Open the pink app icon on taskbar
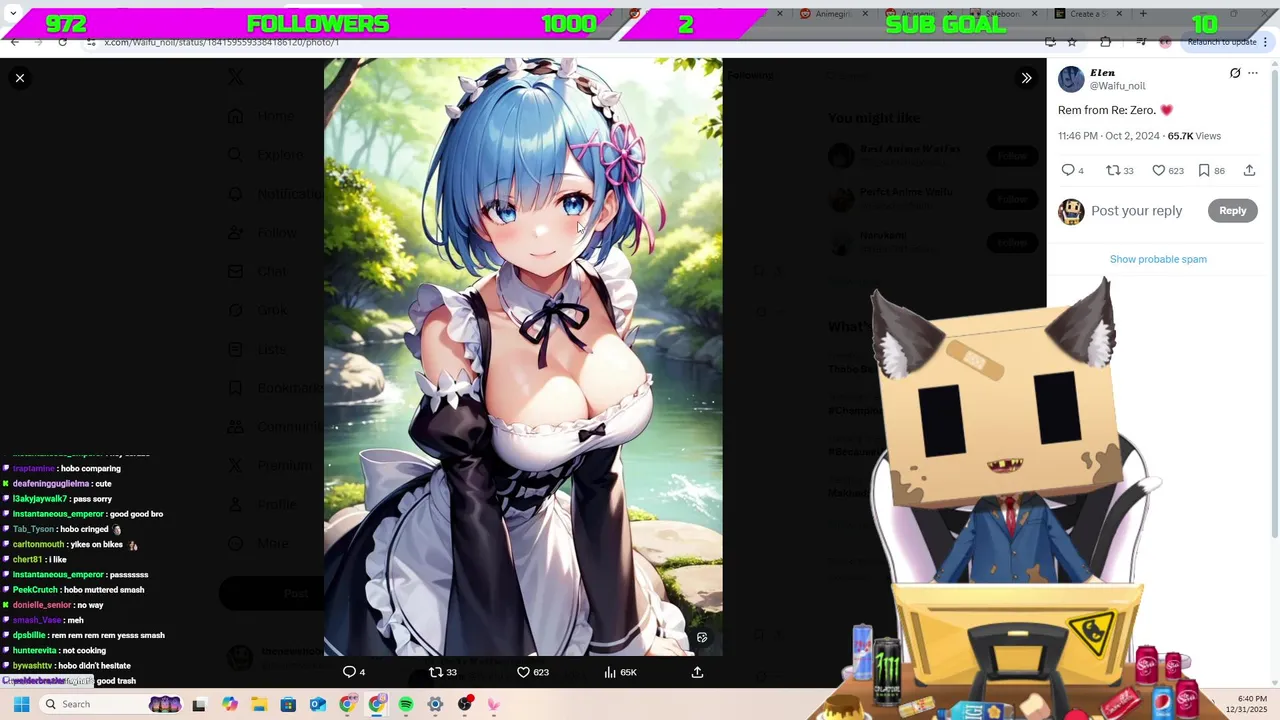The width and height of the screenshot is (1280, 720). point(494,704)
